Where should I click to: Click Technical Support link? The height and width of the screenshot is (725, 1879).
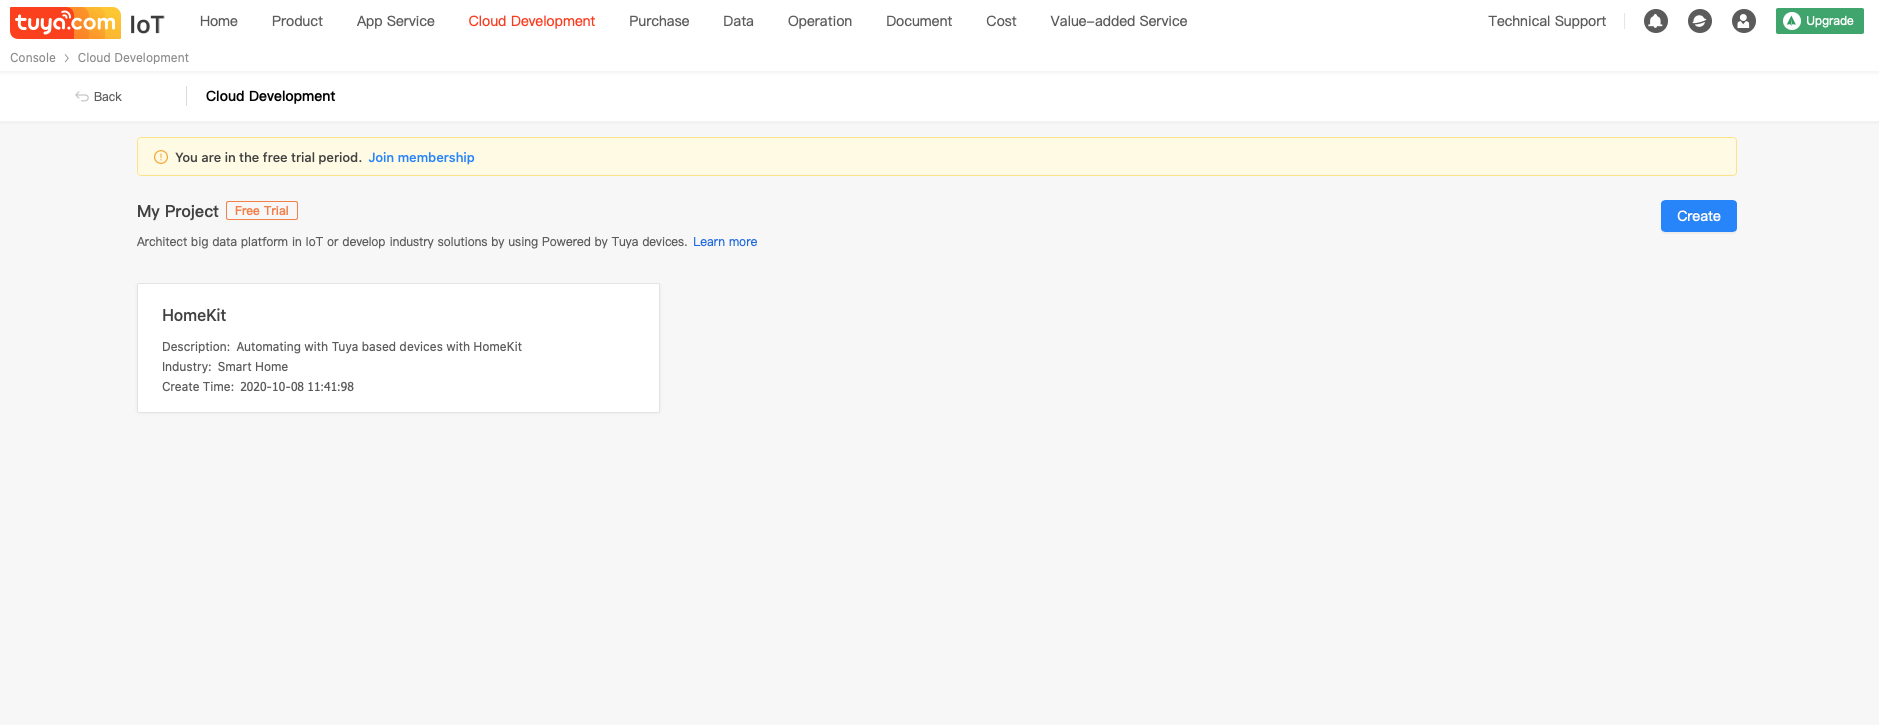tap(1547, 21)
